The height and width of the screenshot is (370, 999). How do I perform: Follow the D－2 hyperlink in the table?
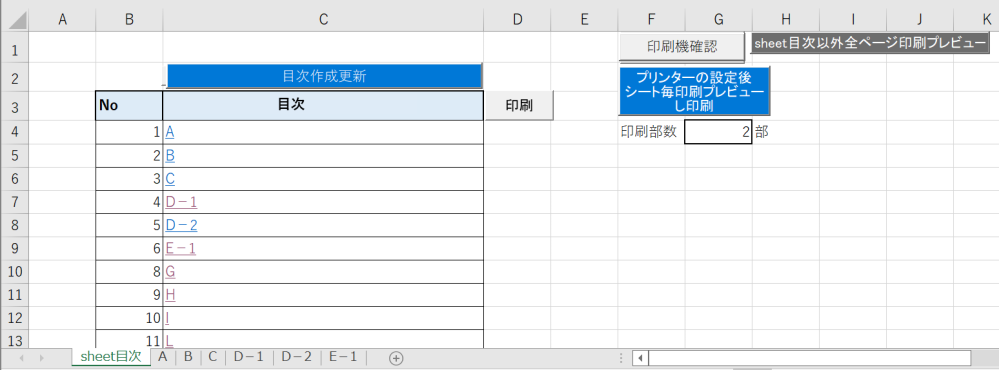(x=181, y=225)
